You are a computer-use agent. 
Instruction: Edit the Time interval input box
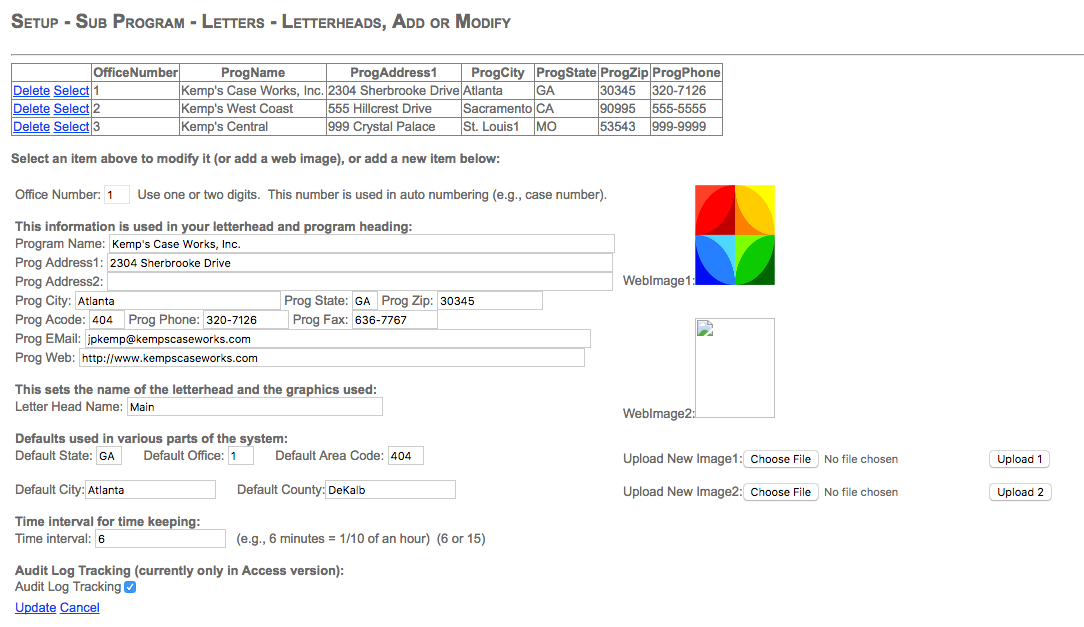click(x=160, y=539)
